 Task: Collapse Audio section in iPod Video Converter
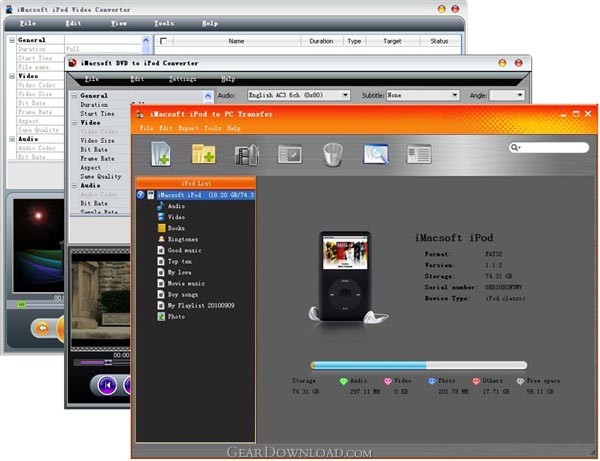coord(12,139)
